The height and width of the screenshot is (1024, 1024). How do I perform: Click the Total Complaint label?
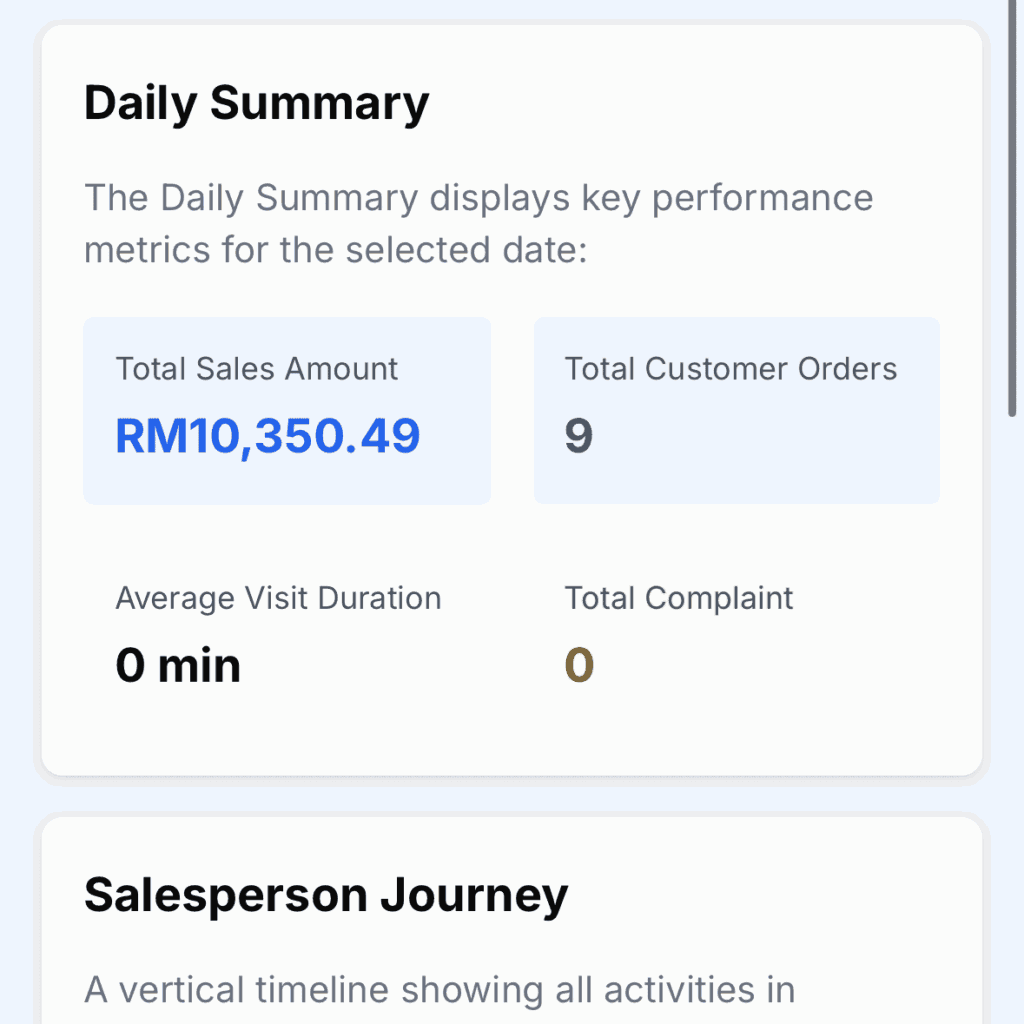click(678, 598)
